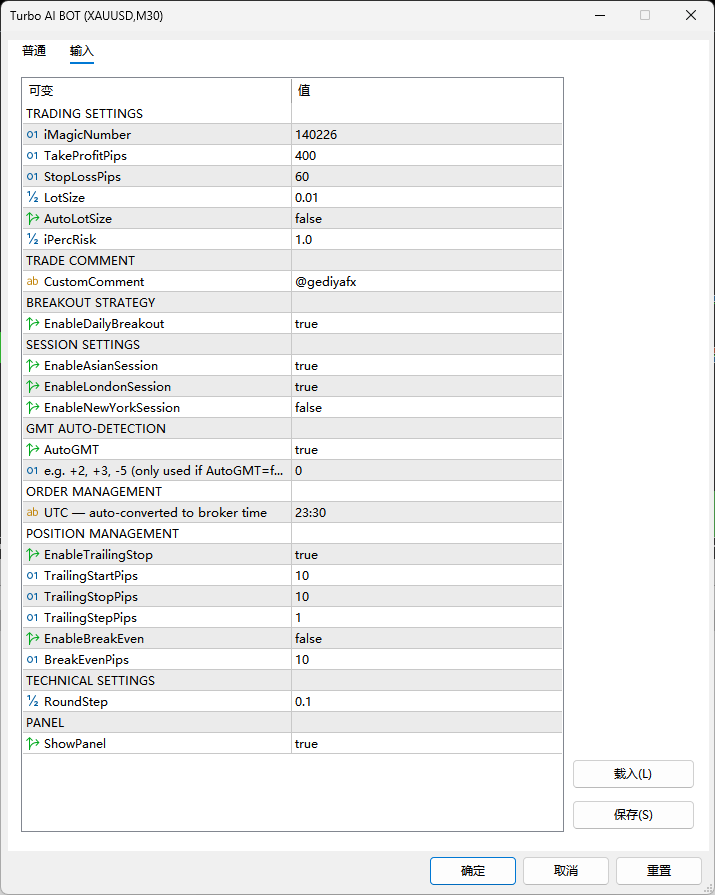Click the boolean icon beside EnableDailyBreakout
This screenshot has height=895, width=715.
pyautogui.click(x=33, y=324)
